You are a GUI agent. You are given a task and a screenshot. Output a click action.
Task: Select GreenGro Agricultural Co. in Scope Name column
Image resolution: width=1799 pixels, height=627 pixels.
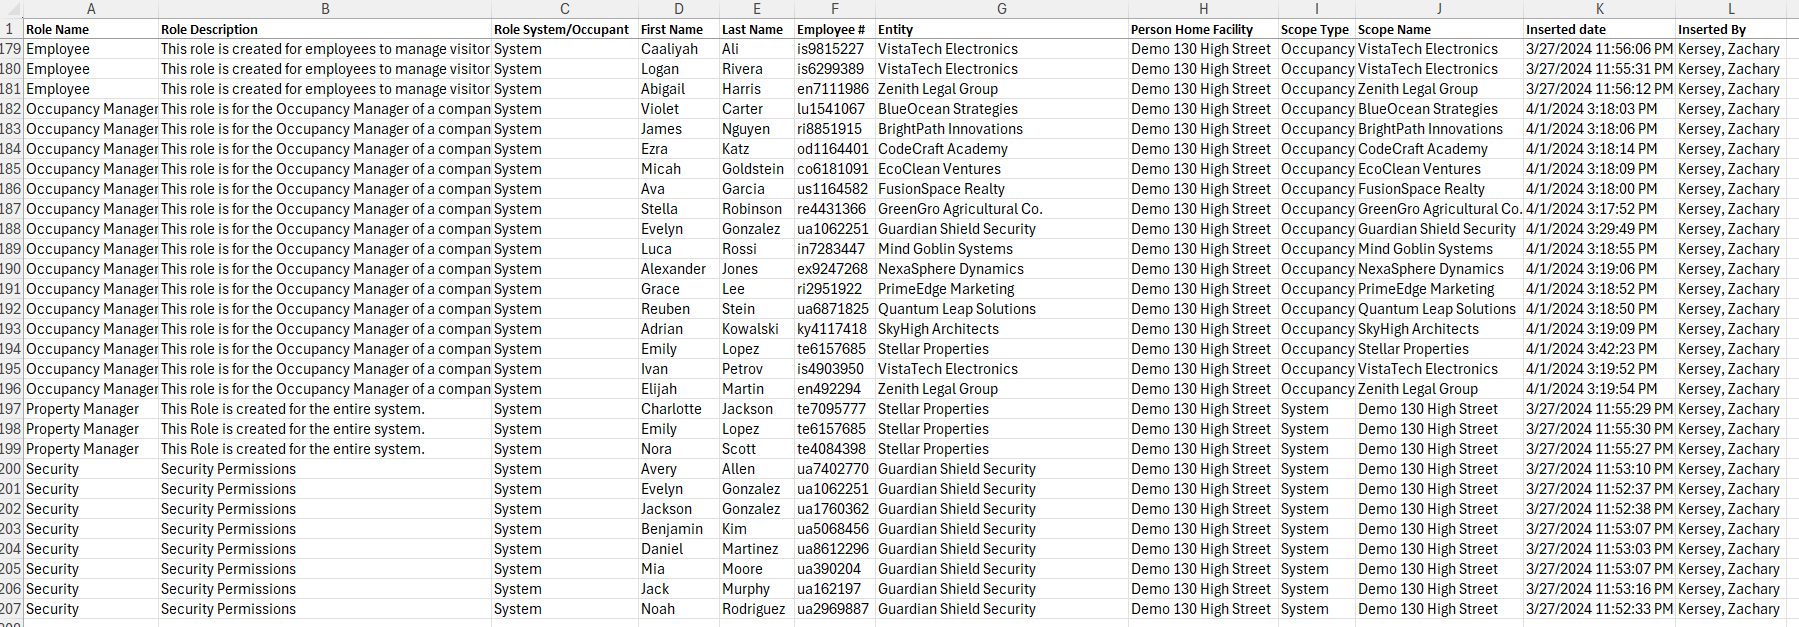pyautogui.click(x=1439, y=209)
